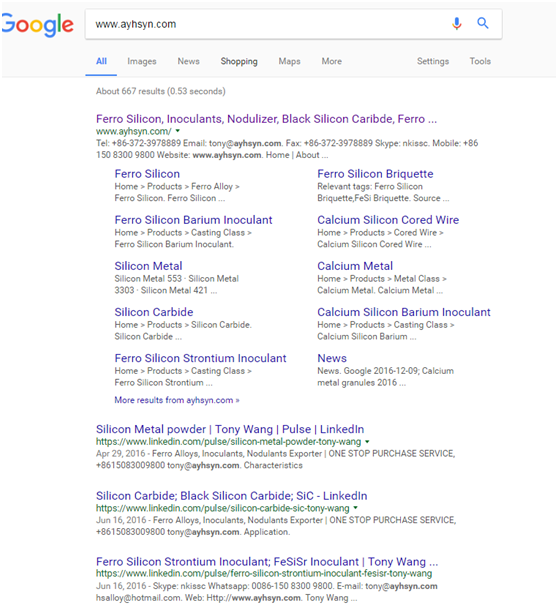Click More results from ayhsyn.com
This screenshot has height=610, width=558.
(x=177, y=400)
